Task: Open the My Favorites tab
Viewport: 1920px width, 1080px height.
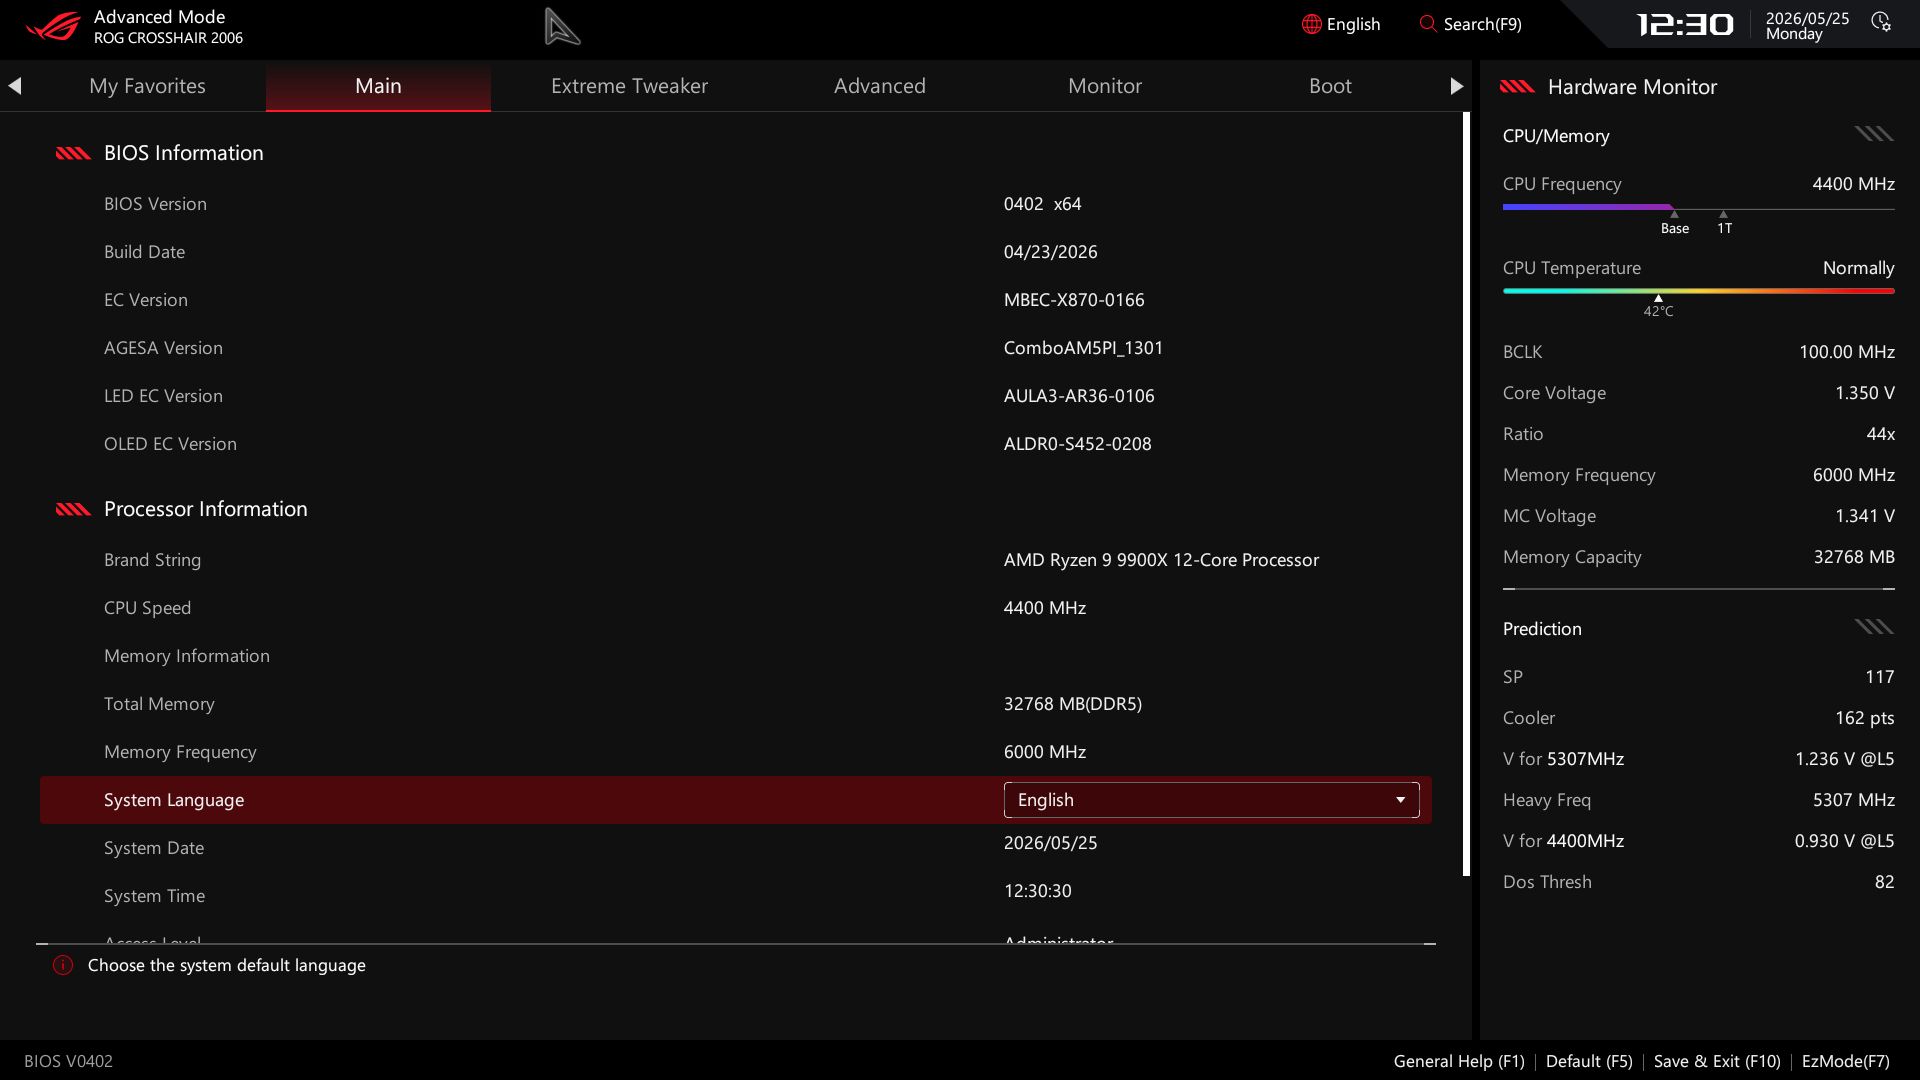Action: (x=147, y=86)
